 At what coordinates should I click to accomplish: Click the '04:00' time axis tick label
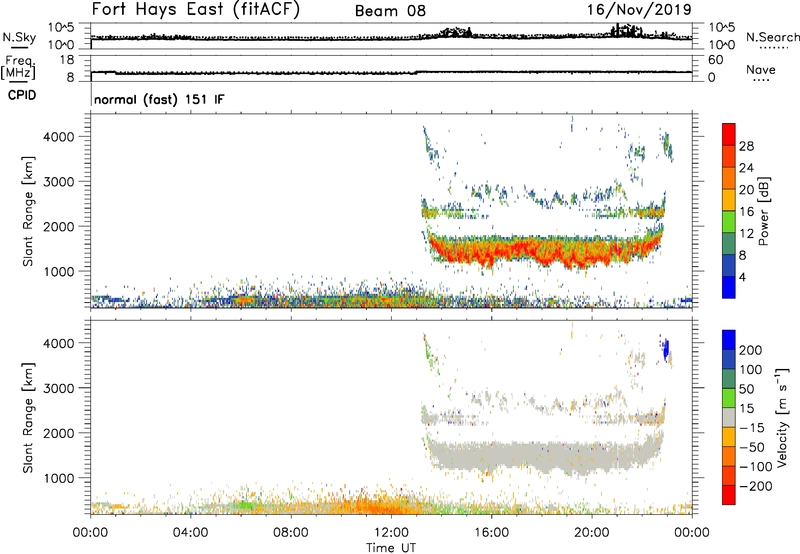(x=191, y=532)
